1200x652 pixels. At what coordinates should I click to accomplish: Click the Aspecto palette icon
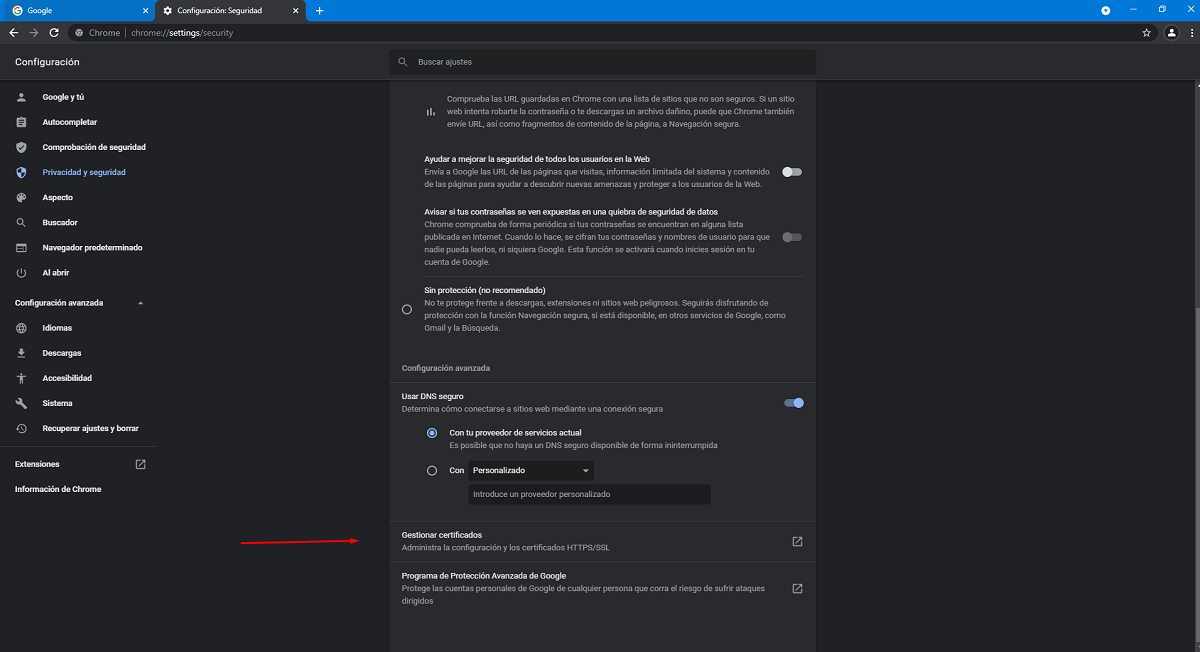(21, 197)
